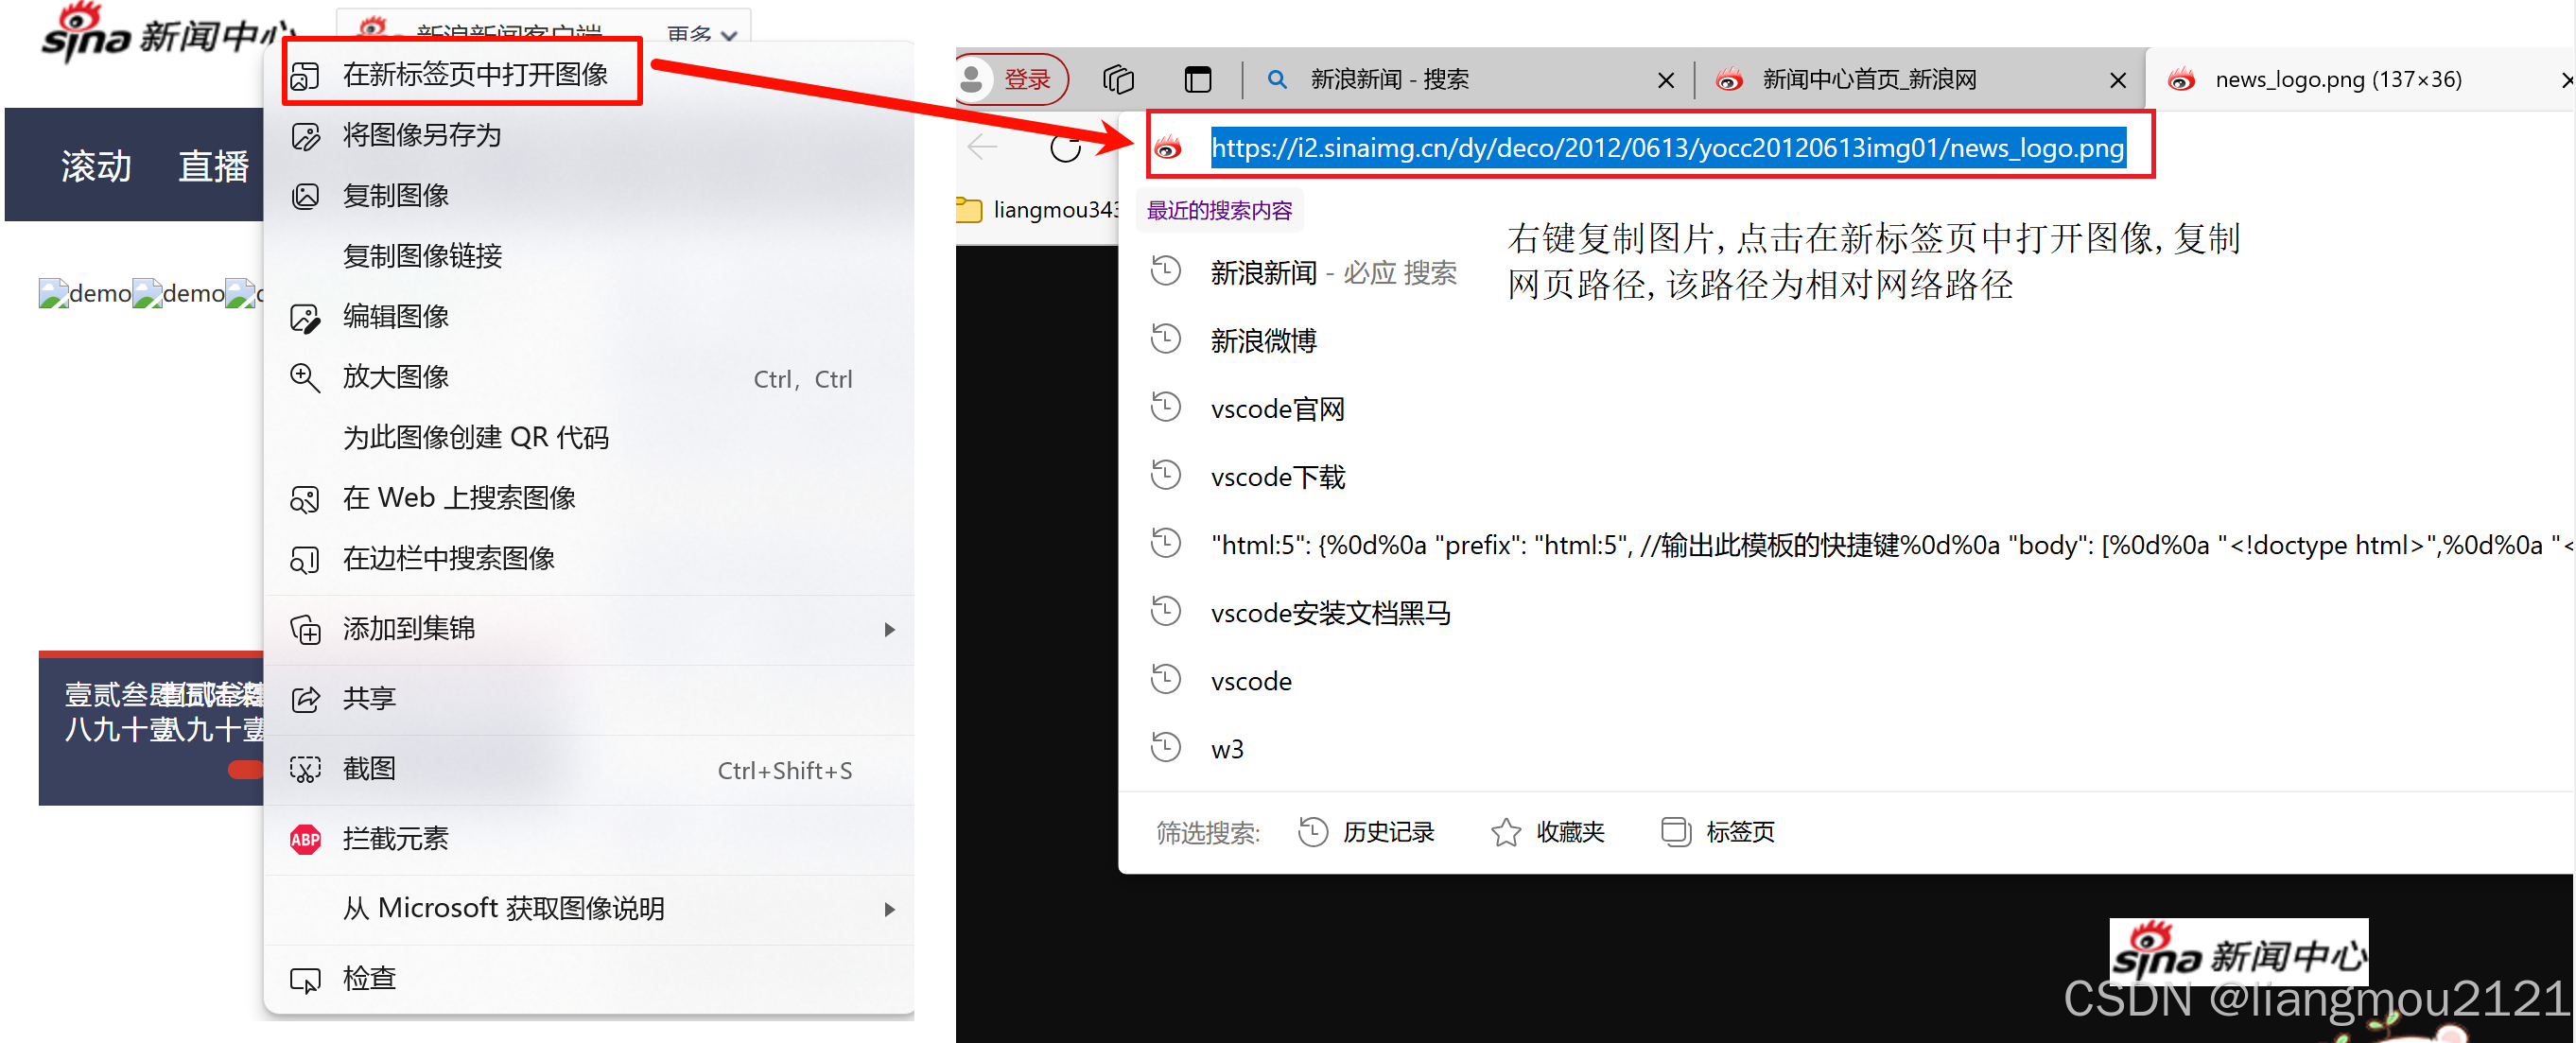Expand 从 Microsoft 获取图像说明 submenu

(x=889, y=909)
